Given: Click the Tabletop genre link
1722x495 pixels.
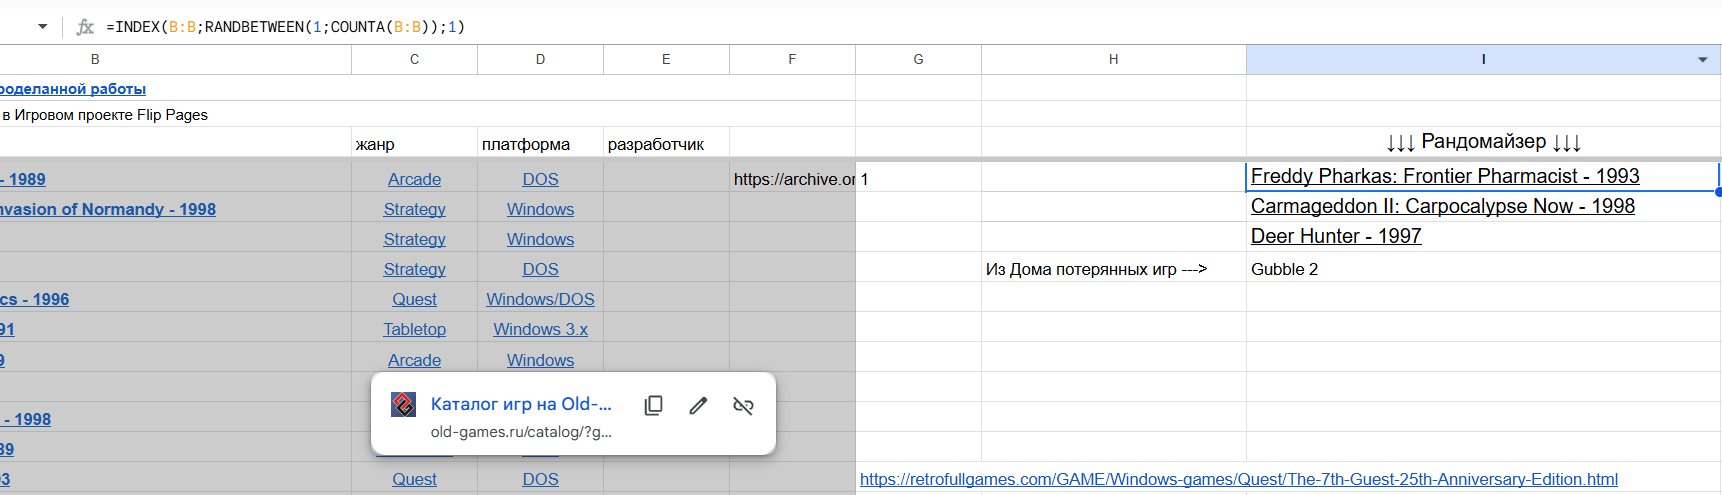Looking at the screenshot, I should [414, 330].
